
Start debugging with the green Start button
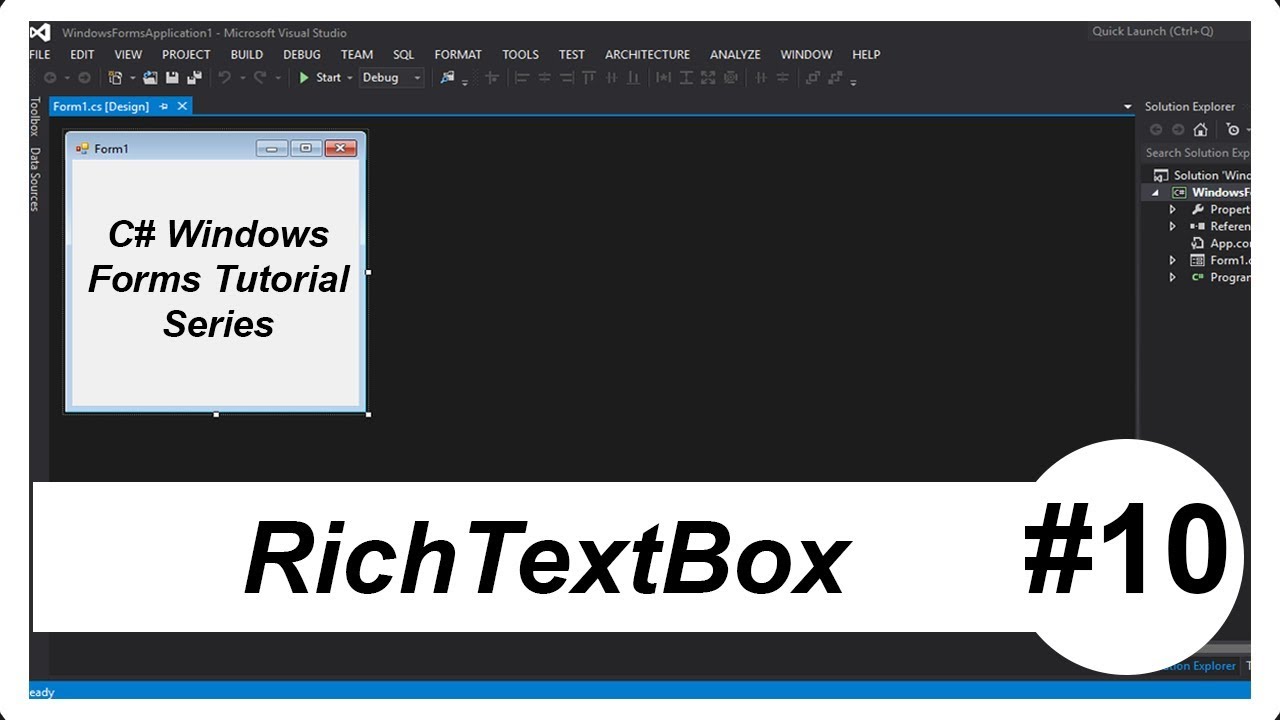pos(321,78)
